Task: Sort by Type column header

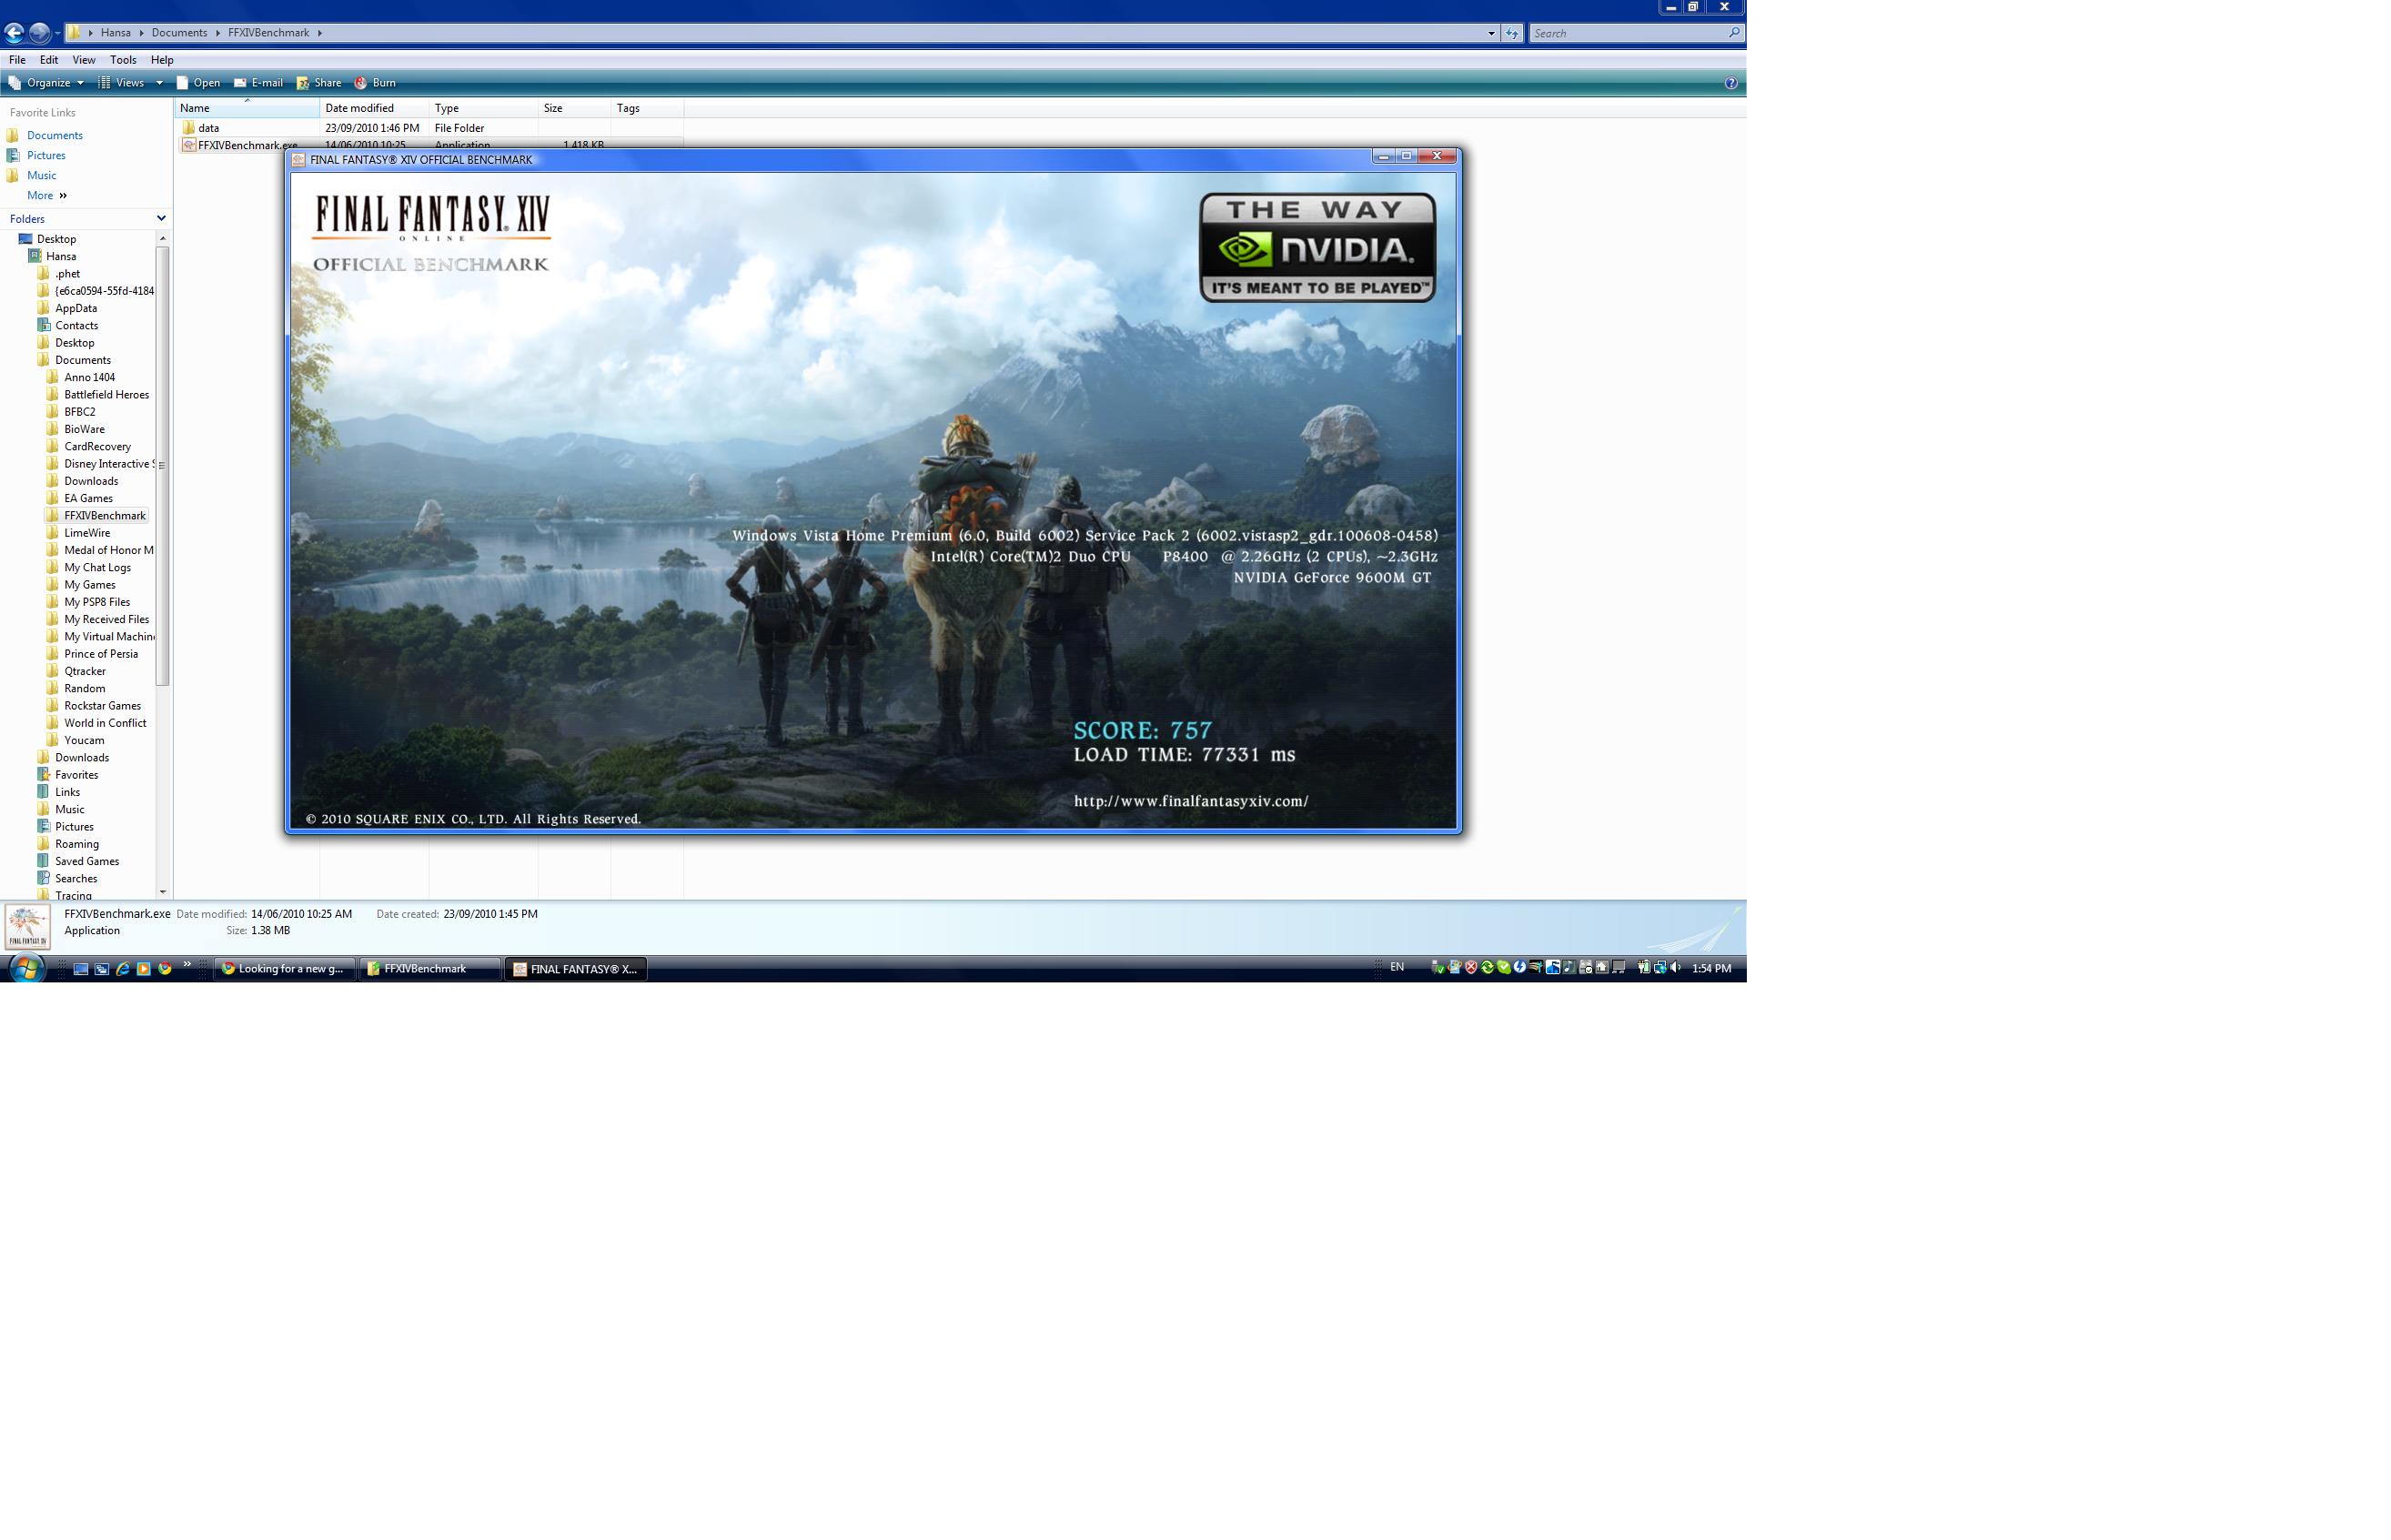Action: click(483, 108)
